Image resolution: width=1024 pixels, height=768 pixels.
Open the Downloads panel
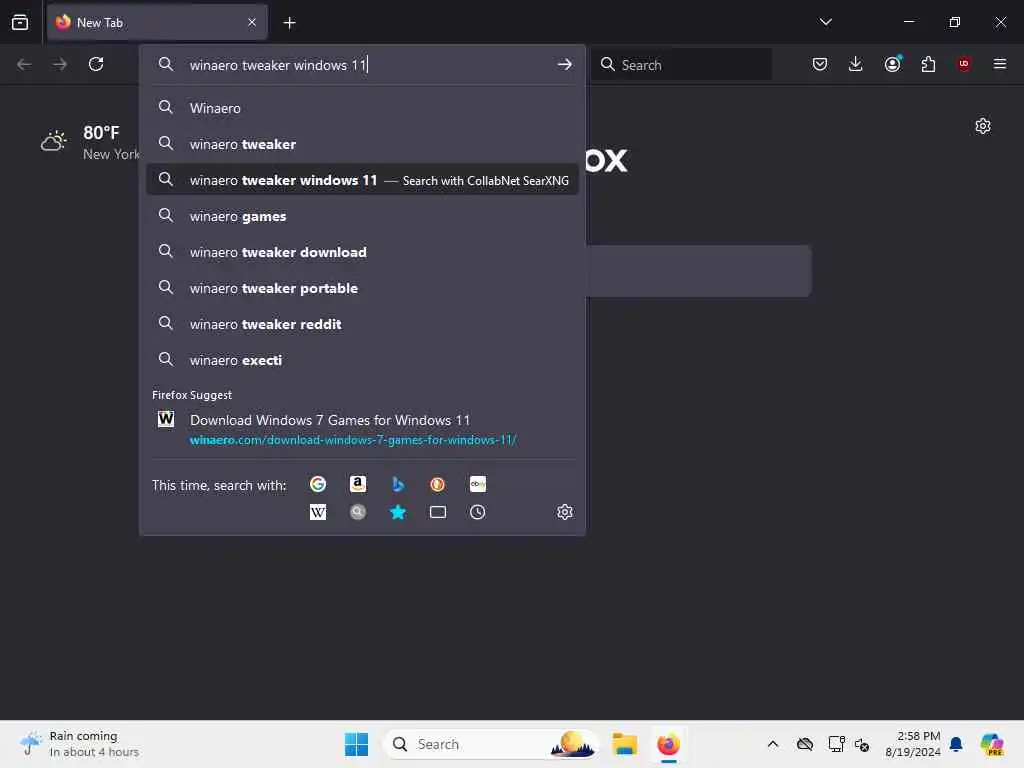pos(856,64)
